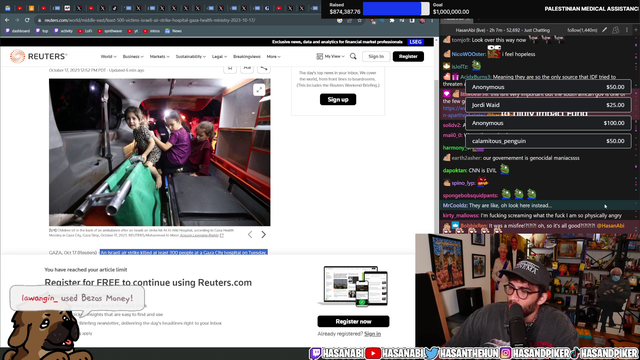Open the My View dropdown
The image size is (640, 360).
click(x=330, y=56)
